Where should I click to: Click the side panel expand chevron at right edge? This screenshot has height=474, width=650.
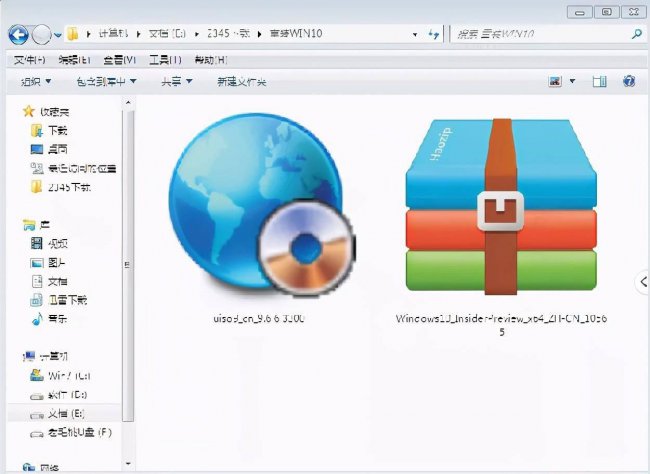(643, 282)
